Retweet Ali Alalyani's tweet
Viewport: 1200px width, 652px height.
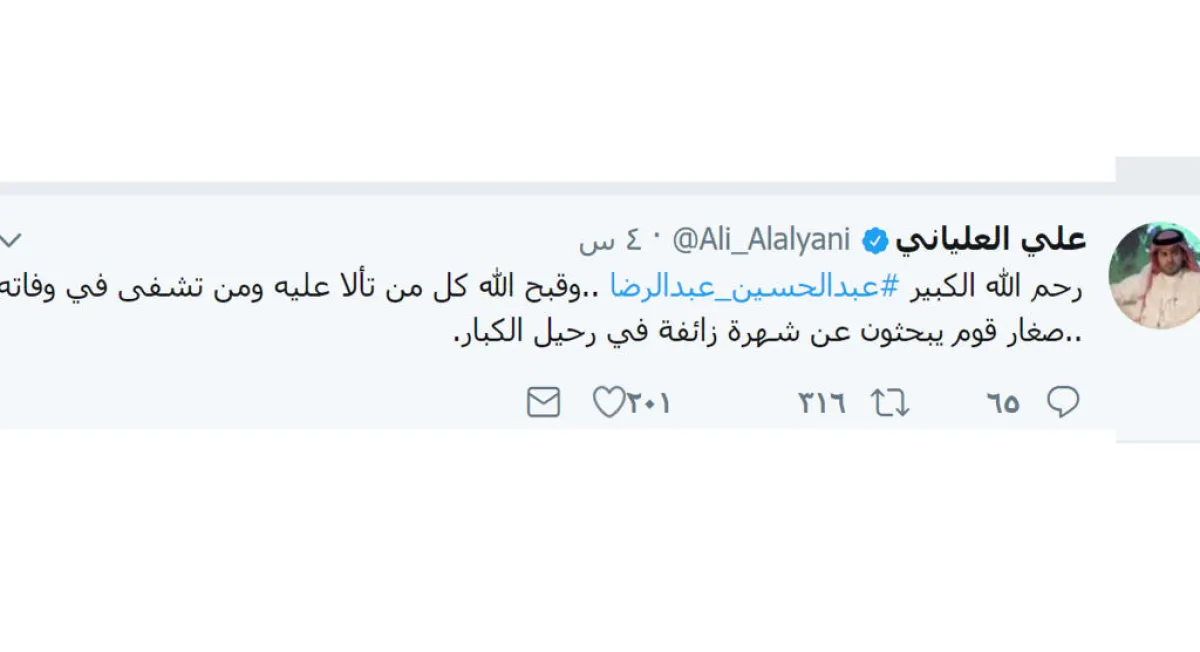(889, 402)
